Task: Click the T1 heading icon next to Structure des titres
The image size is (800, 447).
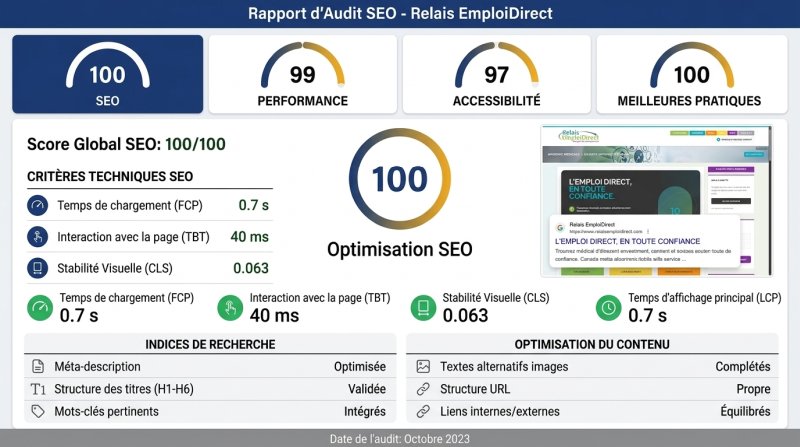Action: tap(38, 389)
